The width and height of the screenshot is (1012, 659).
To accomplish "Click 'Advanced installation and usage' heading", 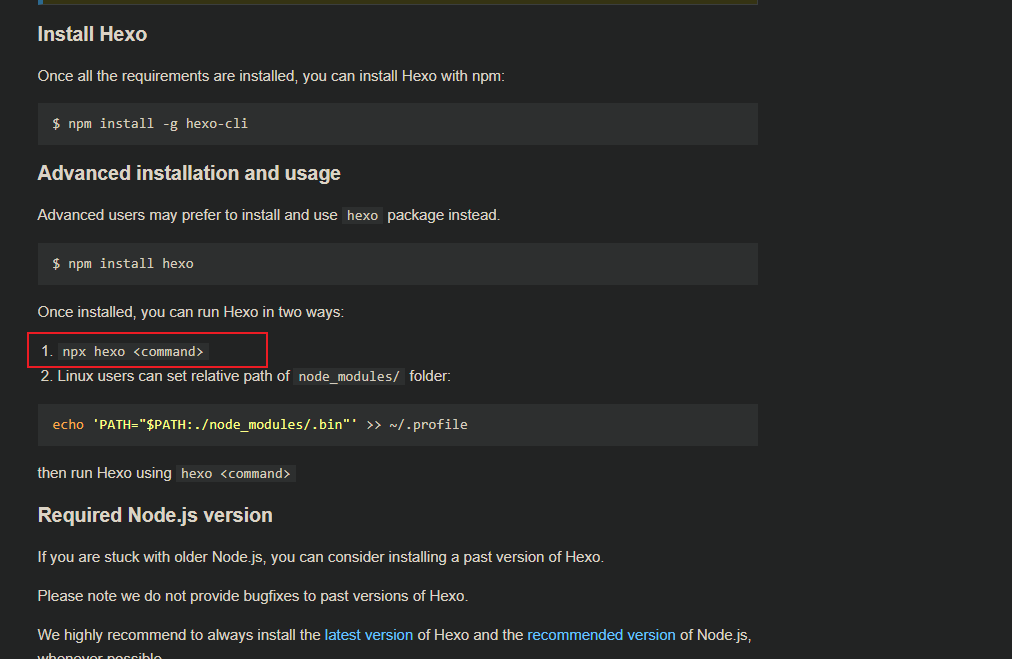I will pos(189,173).
